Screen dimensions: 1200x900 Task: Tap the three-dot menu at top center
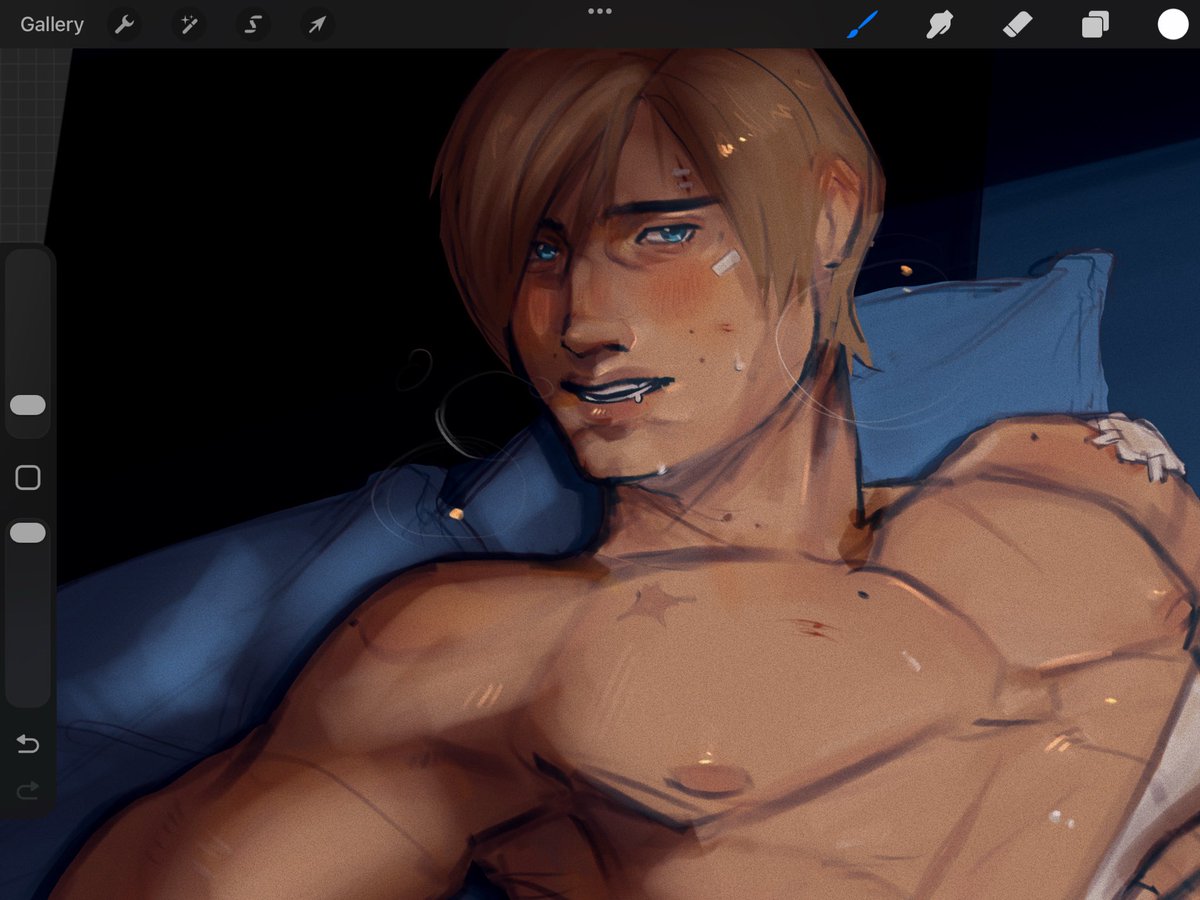click(600, 11)
